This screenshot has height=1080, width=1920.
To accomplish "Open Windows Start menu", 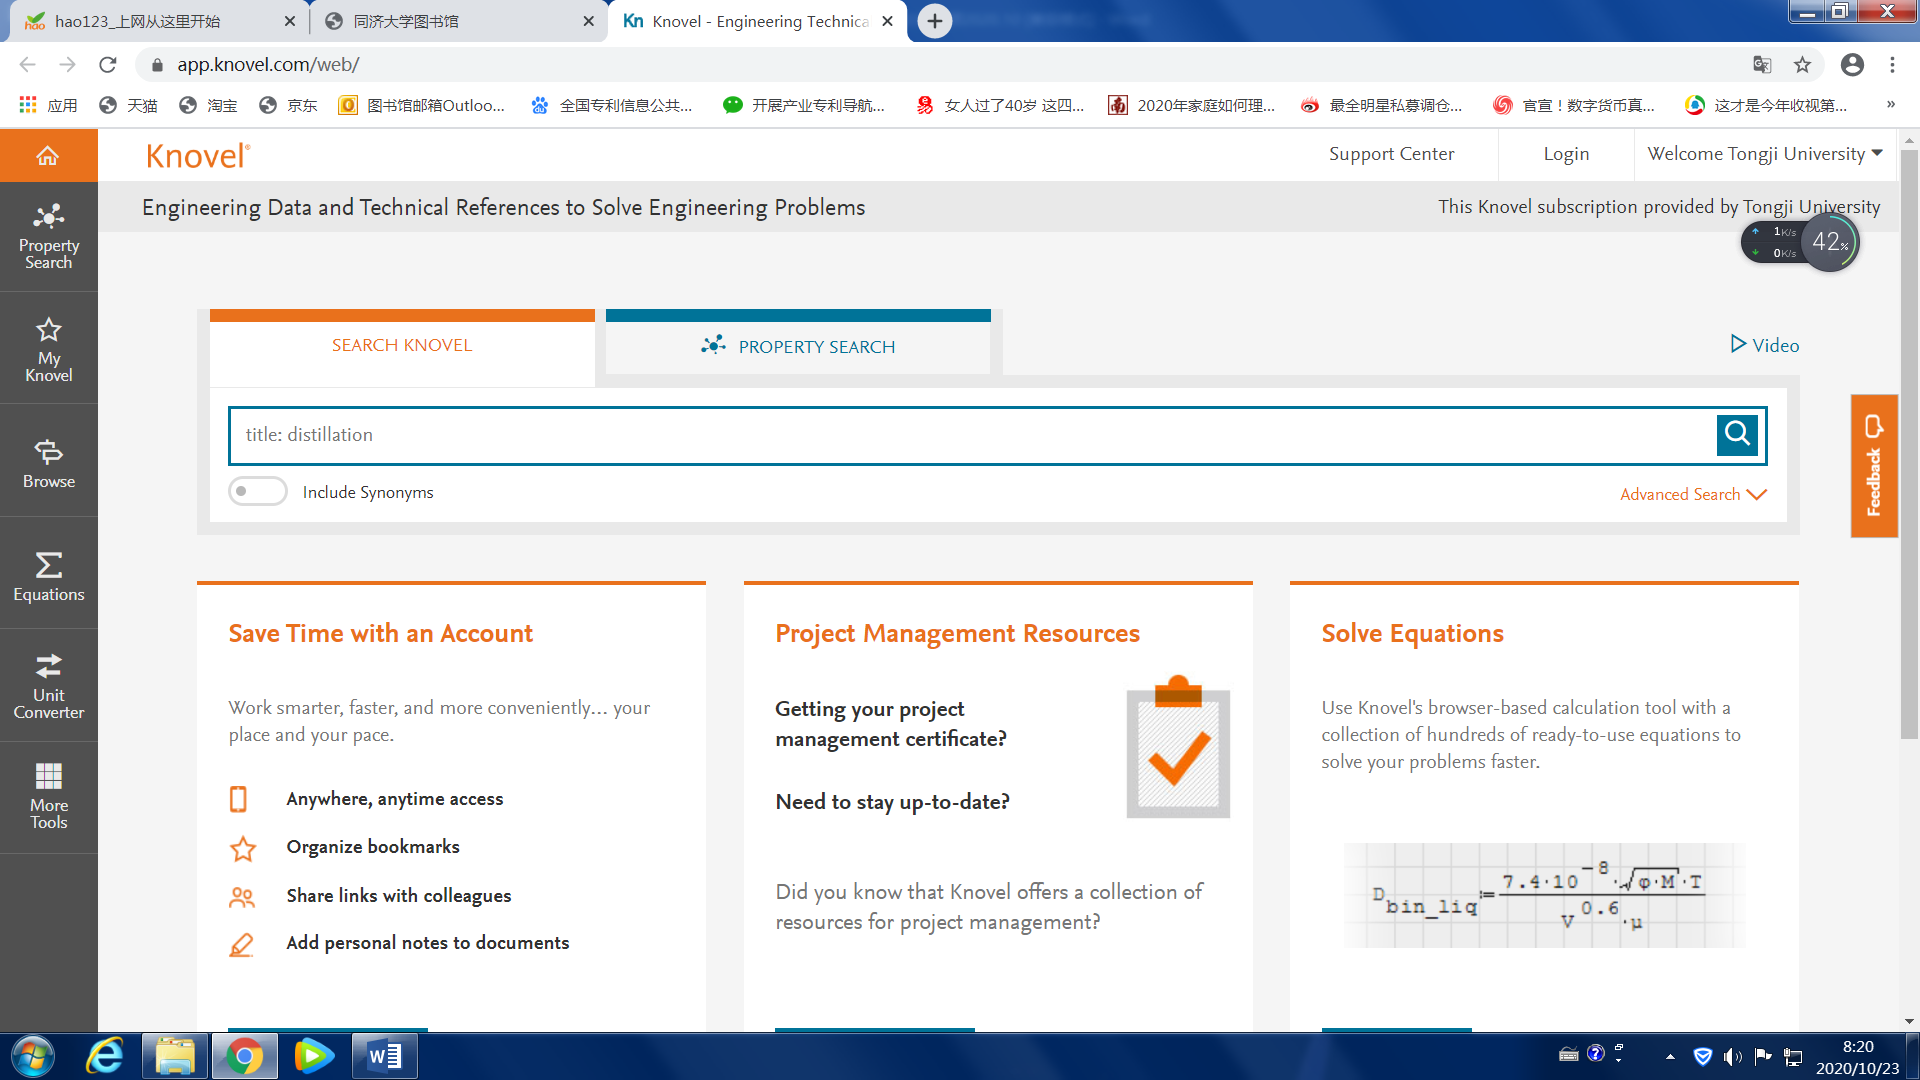I will [x=32, y=1056].
